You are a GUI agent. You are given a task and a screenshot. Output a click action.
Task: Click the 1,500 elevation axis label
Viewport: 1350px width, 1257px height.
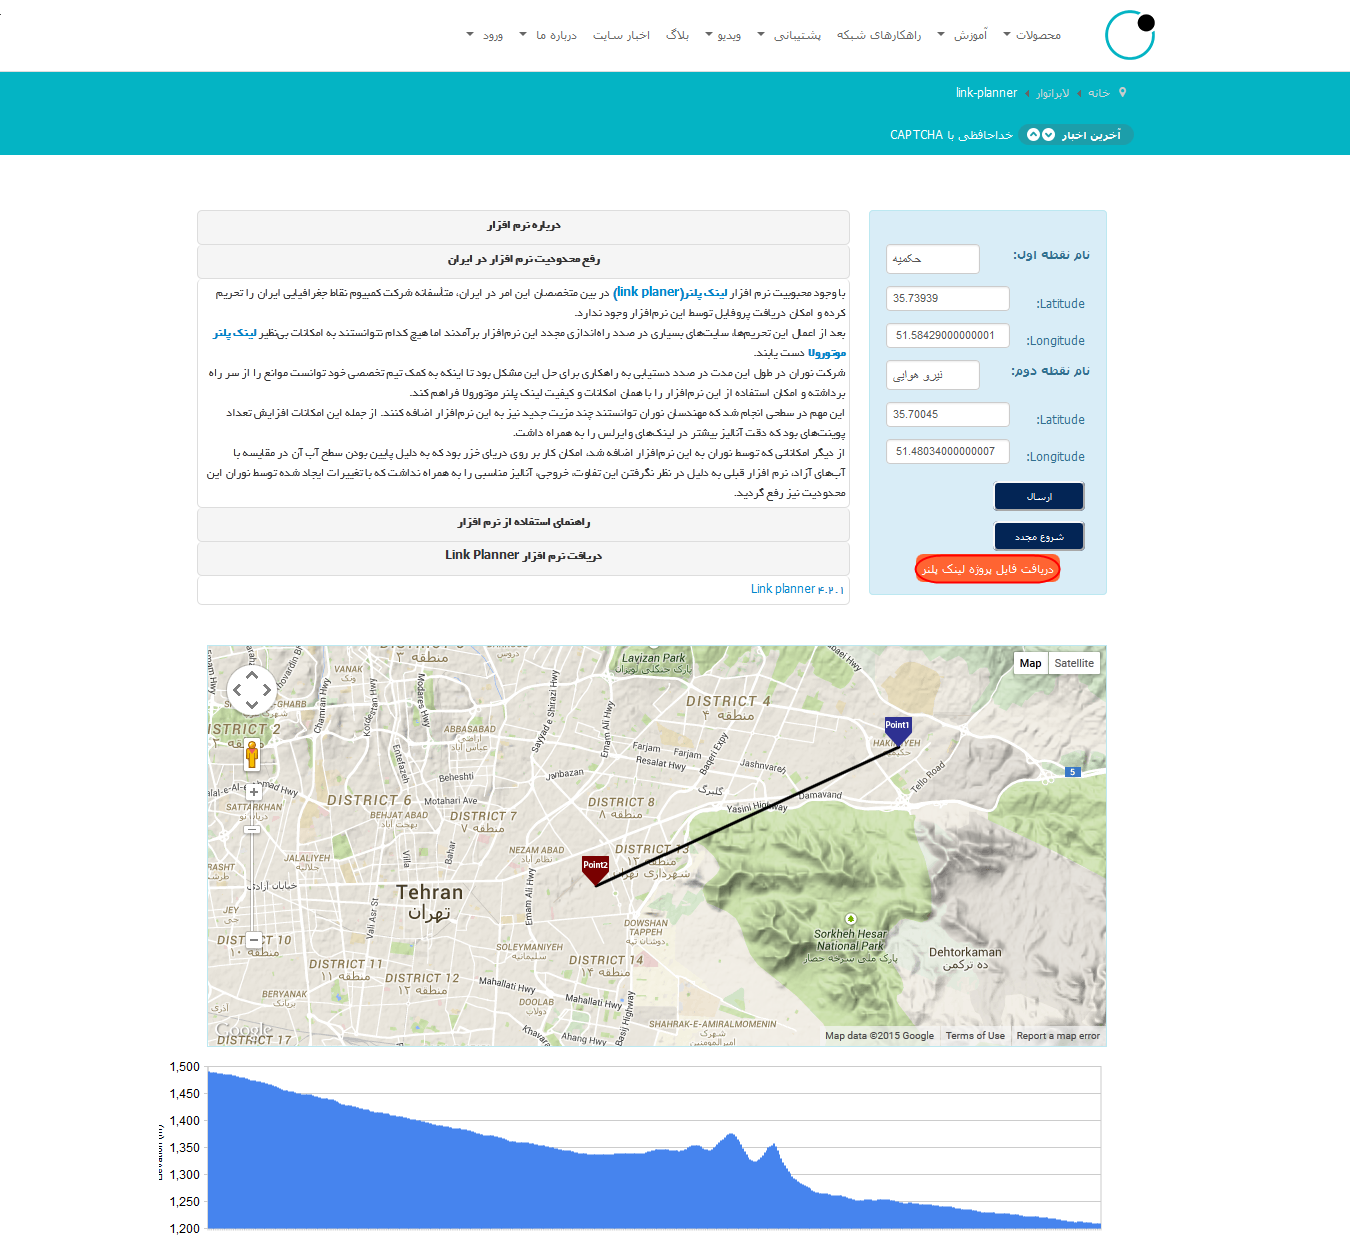pyautogui.click(x=185, y=1067)
